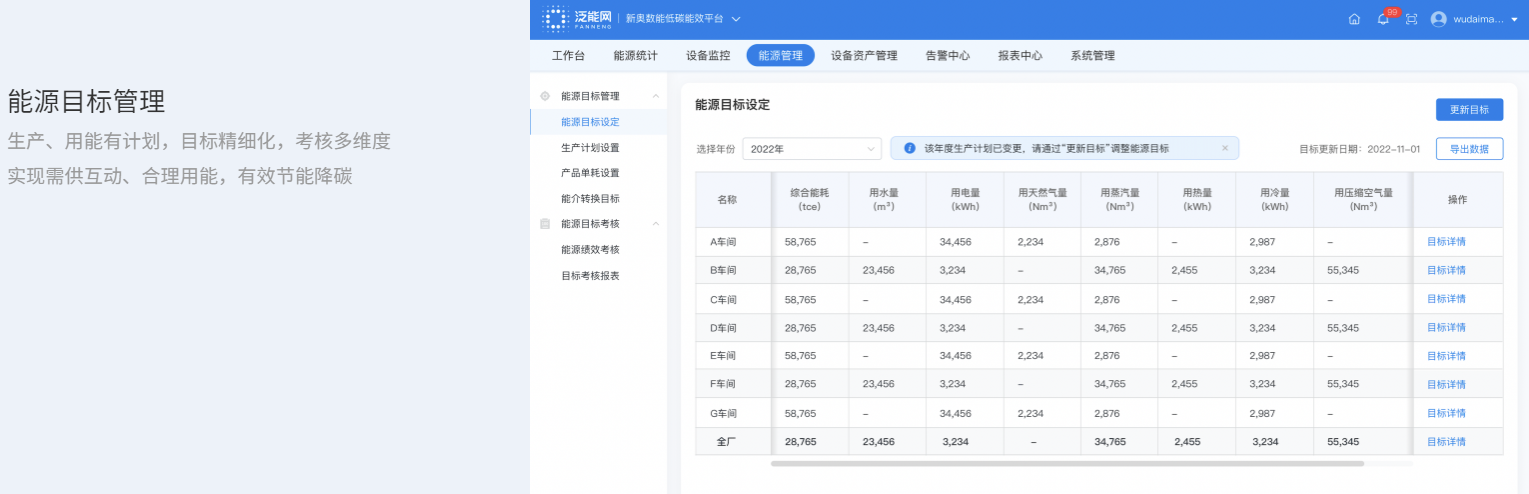The height and width of the screenshot is (494, 1529).
Task: Click the 导出数据 button
Action: tap(1469, 149)
